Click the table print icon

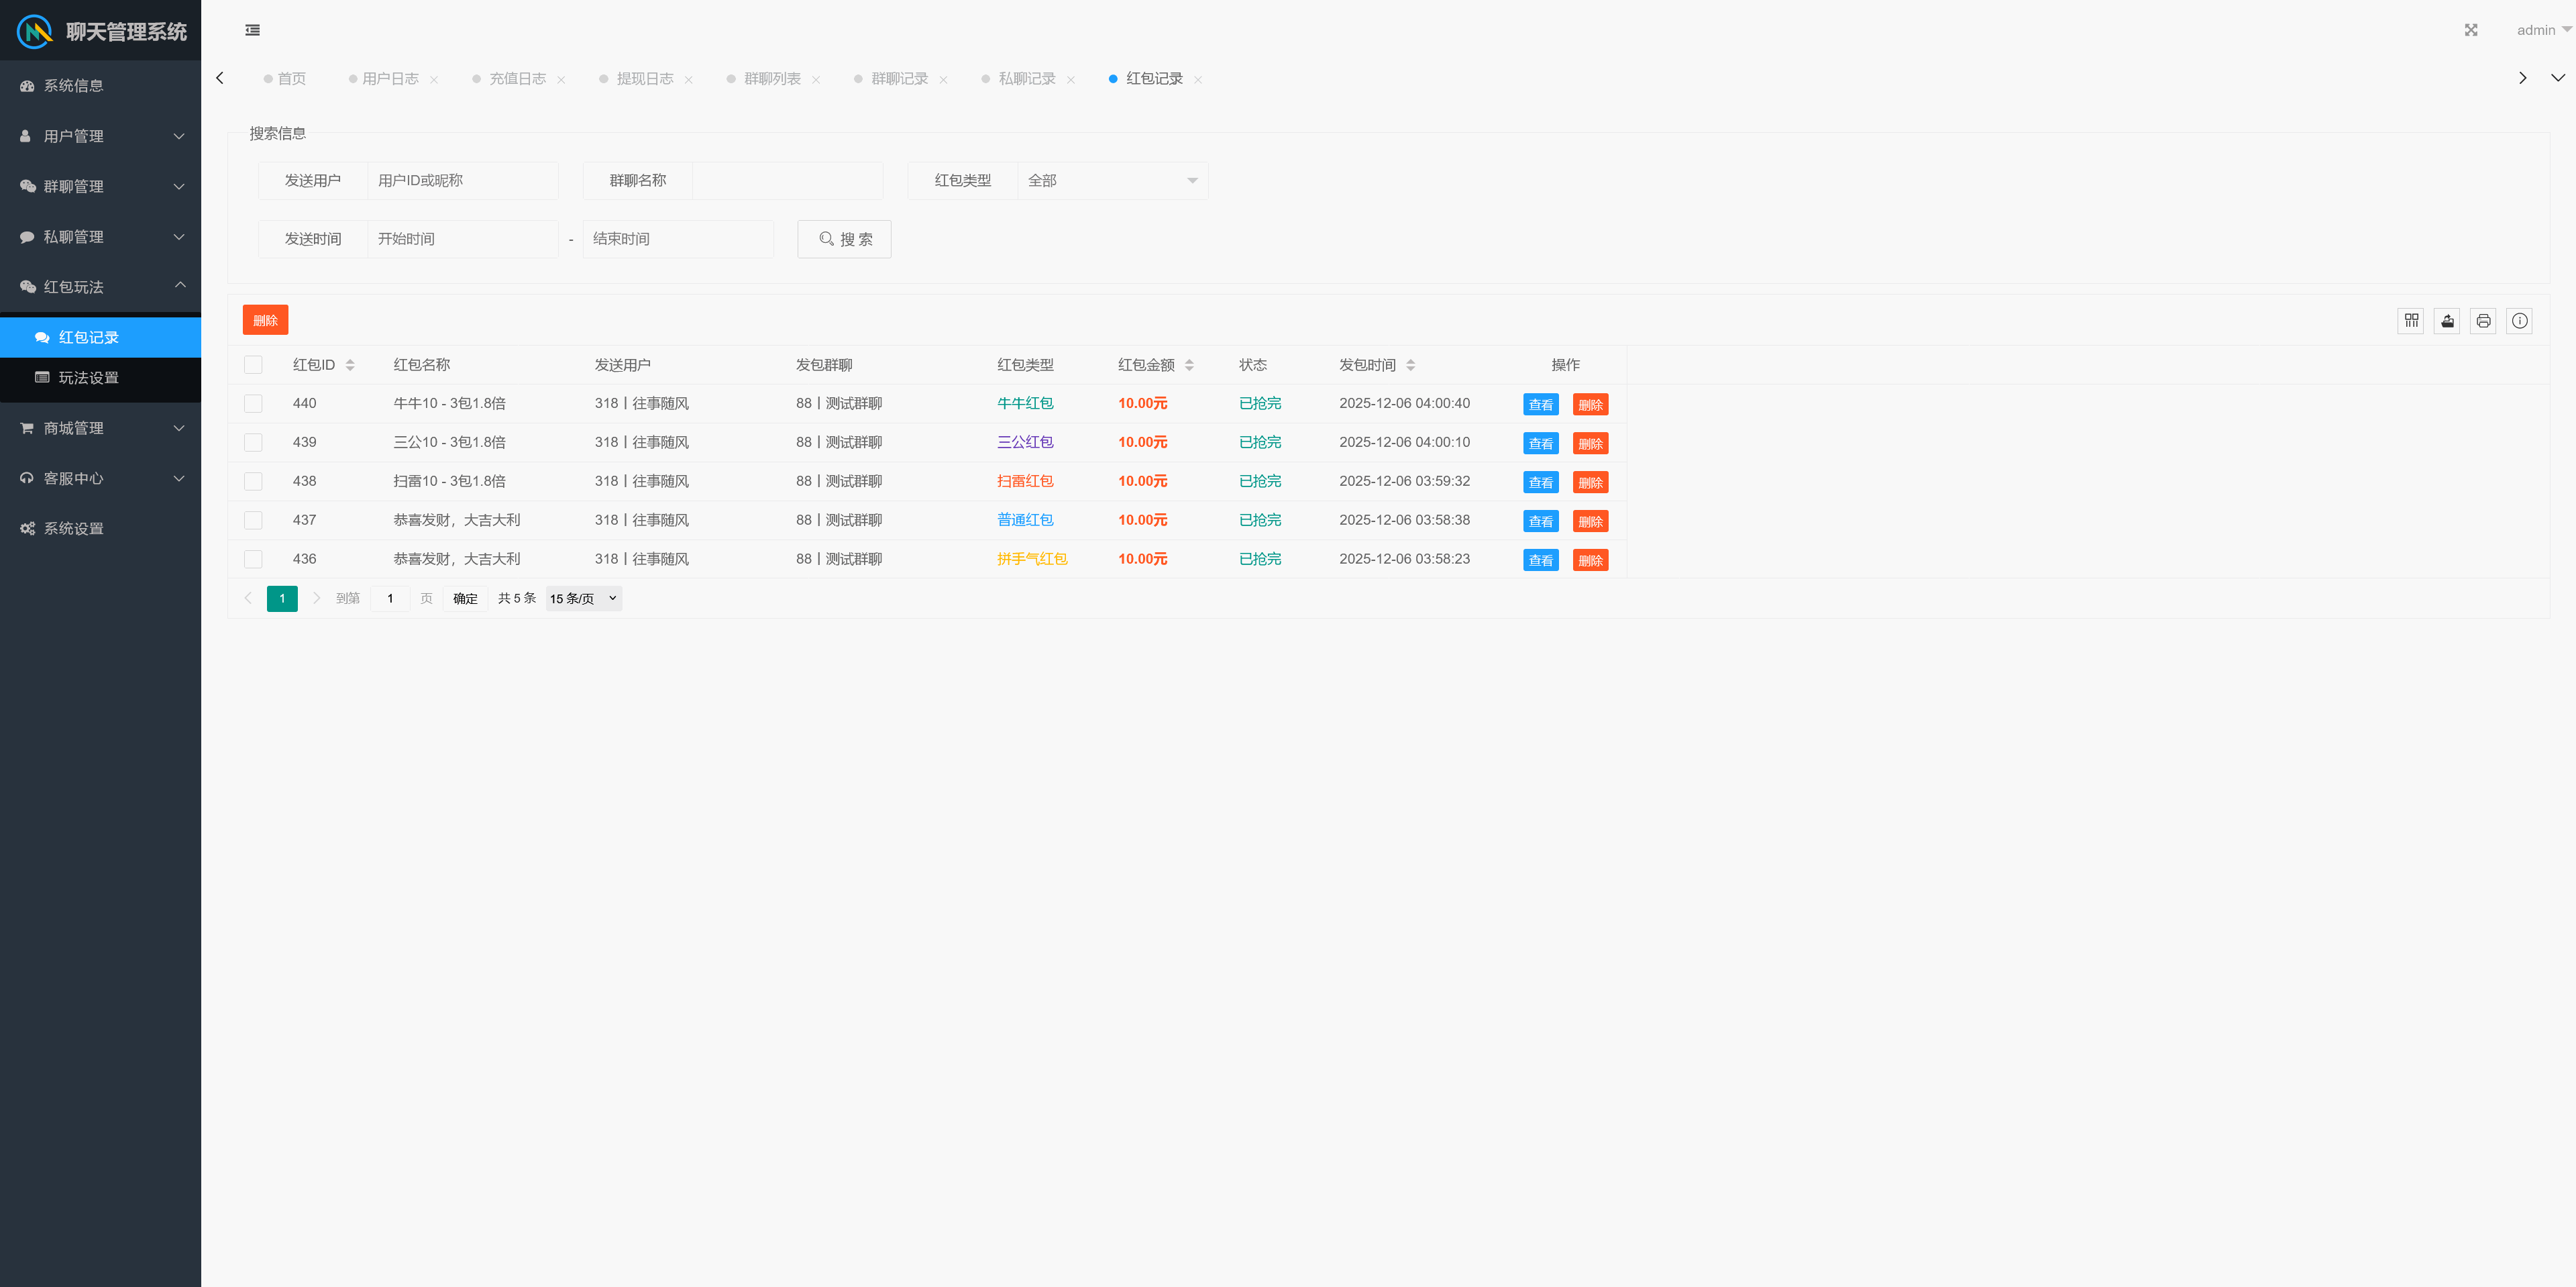click(x=2483, y=321)
